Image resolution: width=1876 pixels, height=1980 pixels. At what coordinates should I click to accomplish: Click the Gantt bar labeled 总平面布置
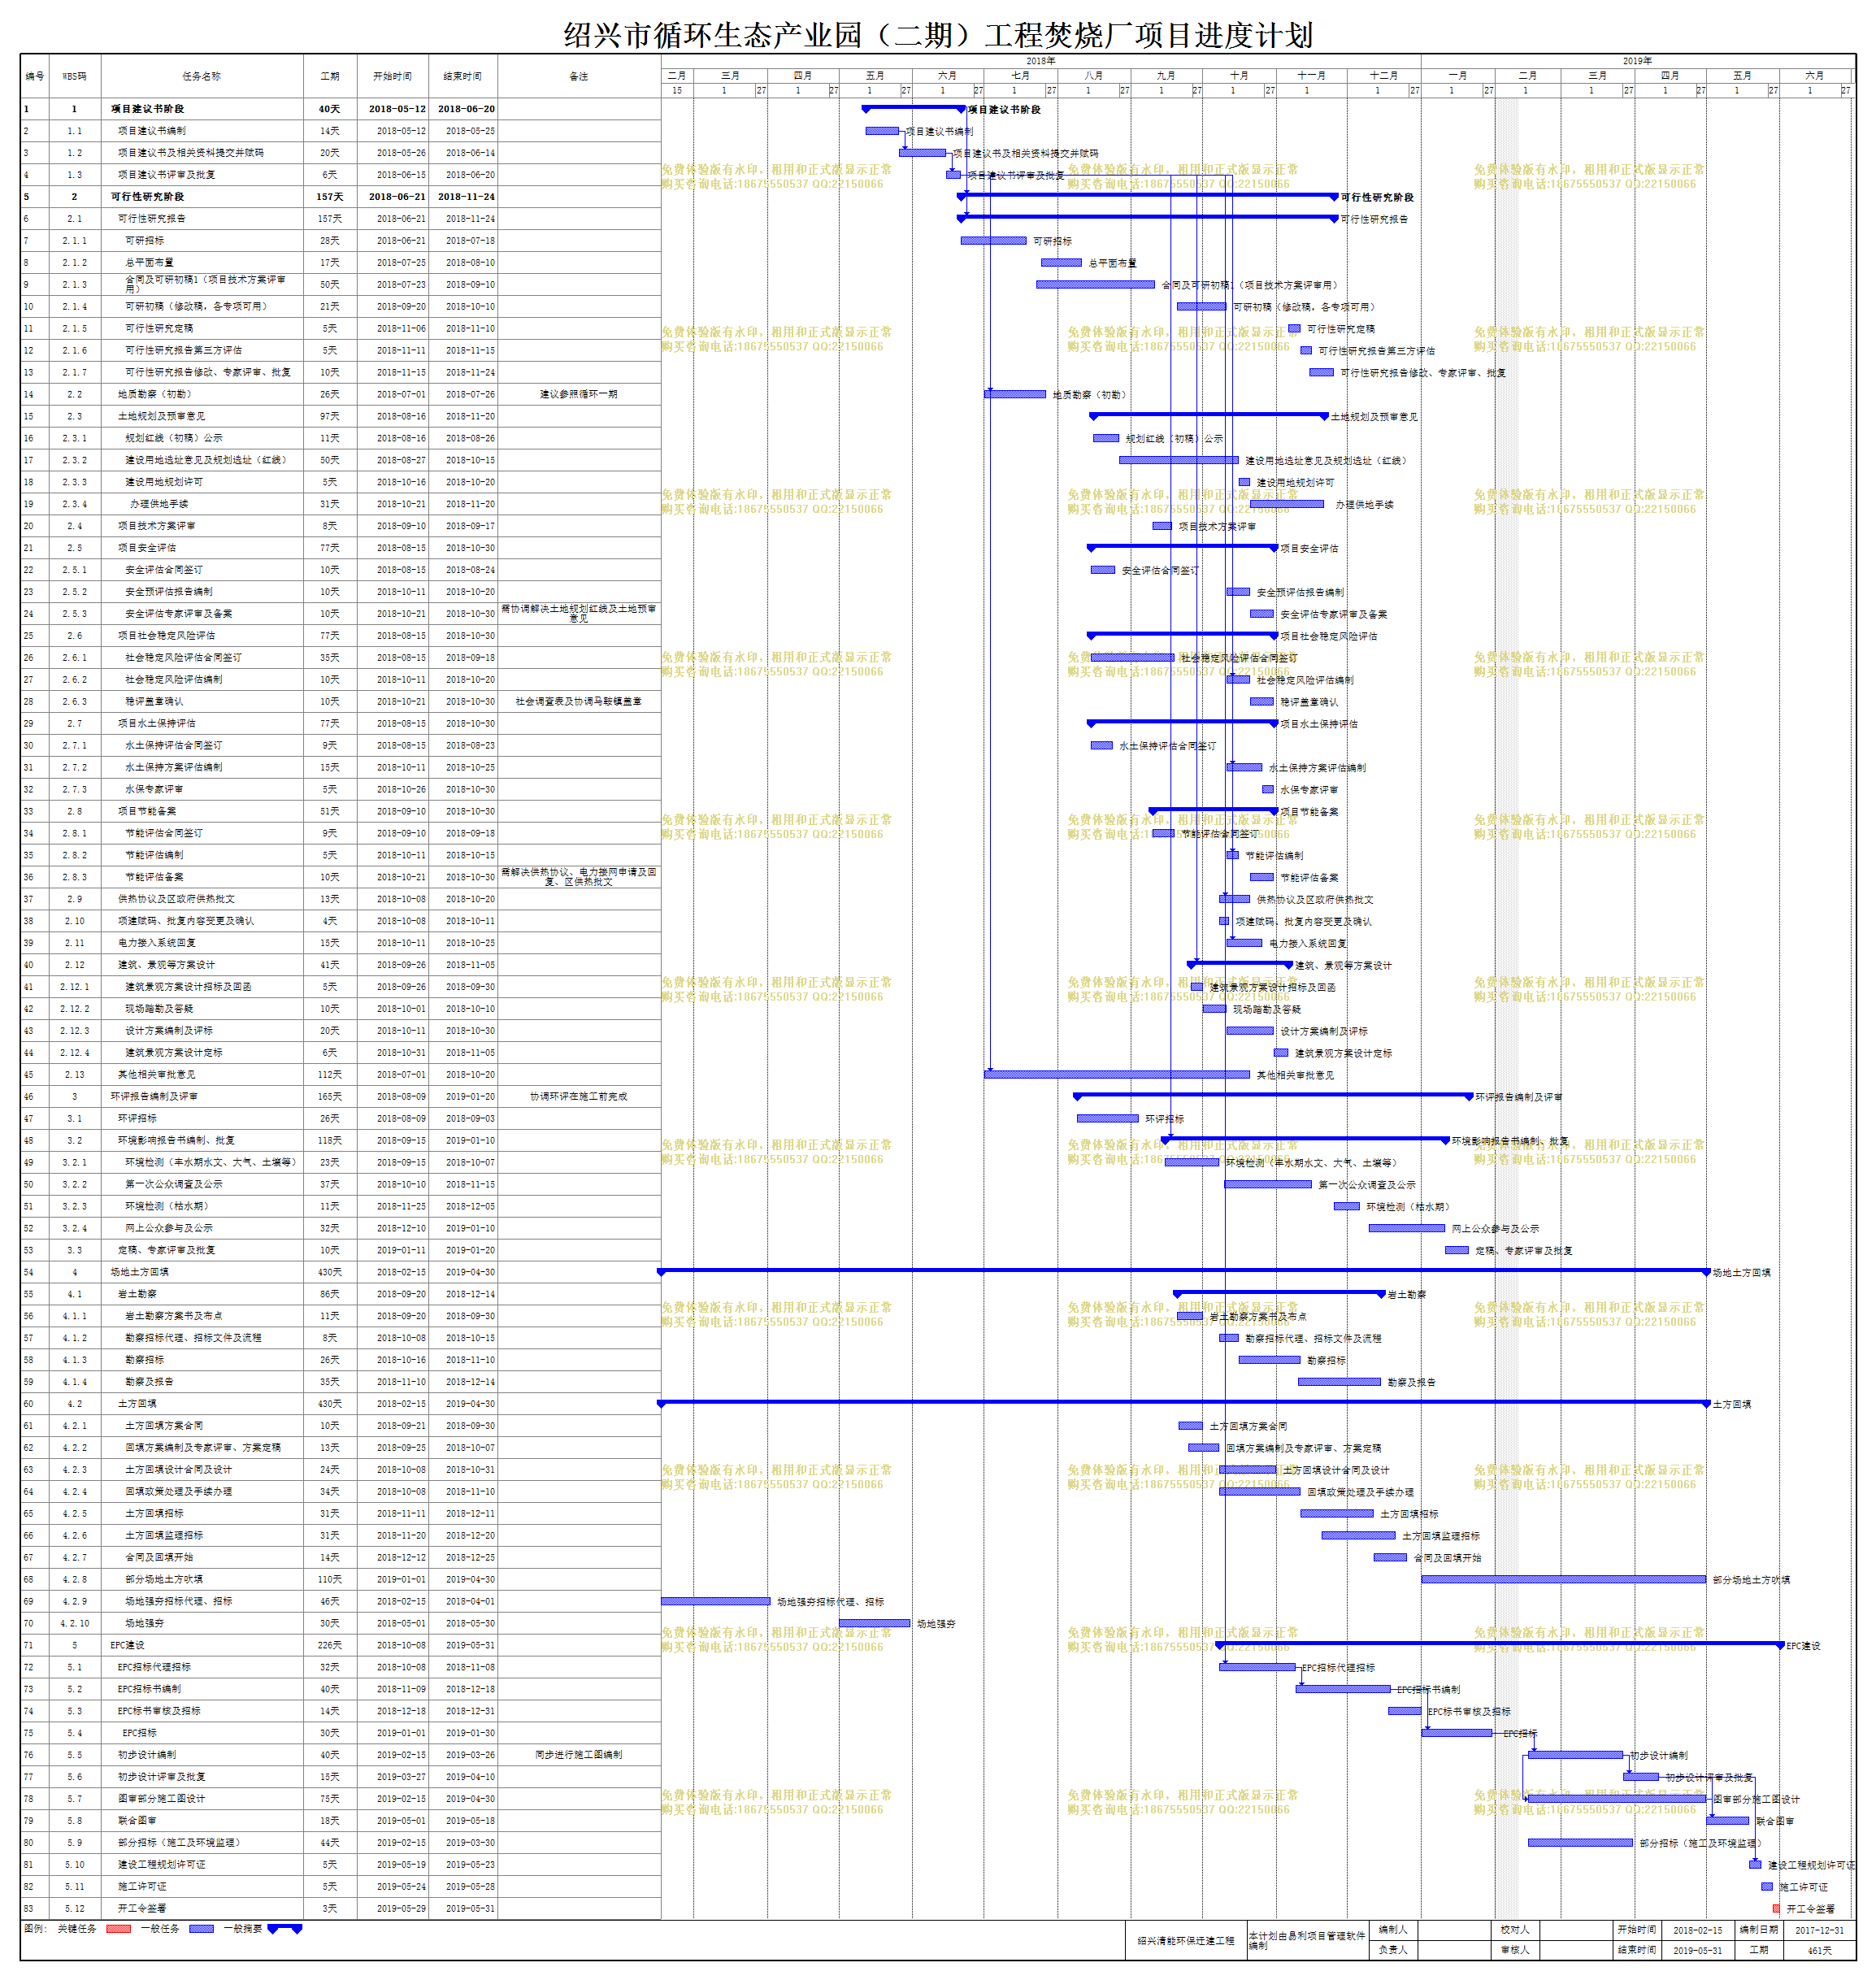1061,263
